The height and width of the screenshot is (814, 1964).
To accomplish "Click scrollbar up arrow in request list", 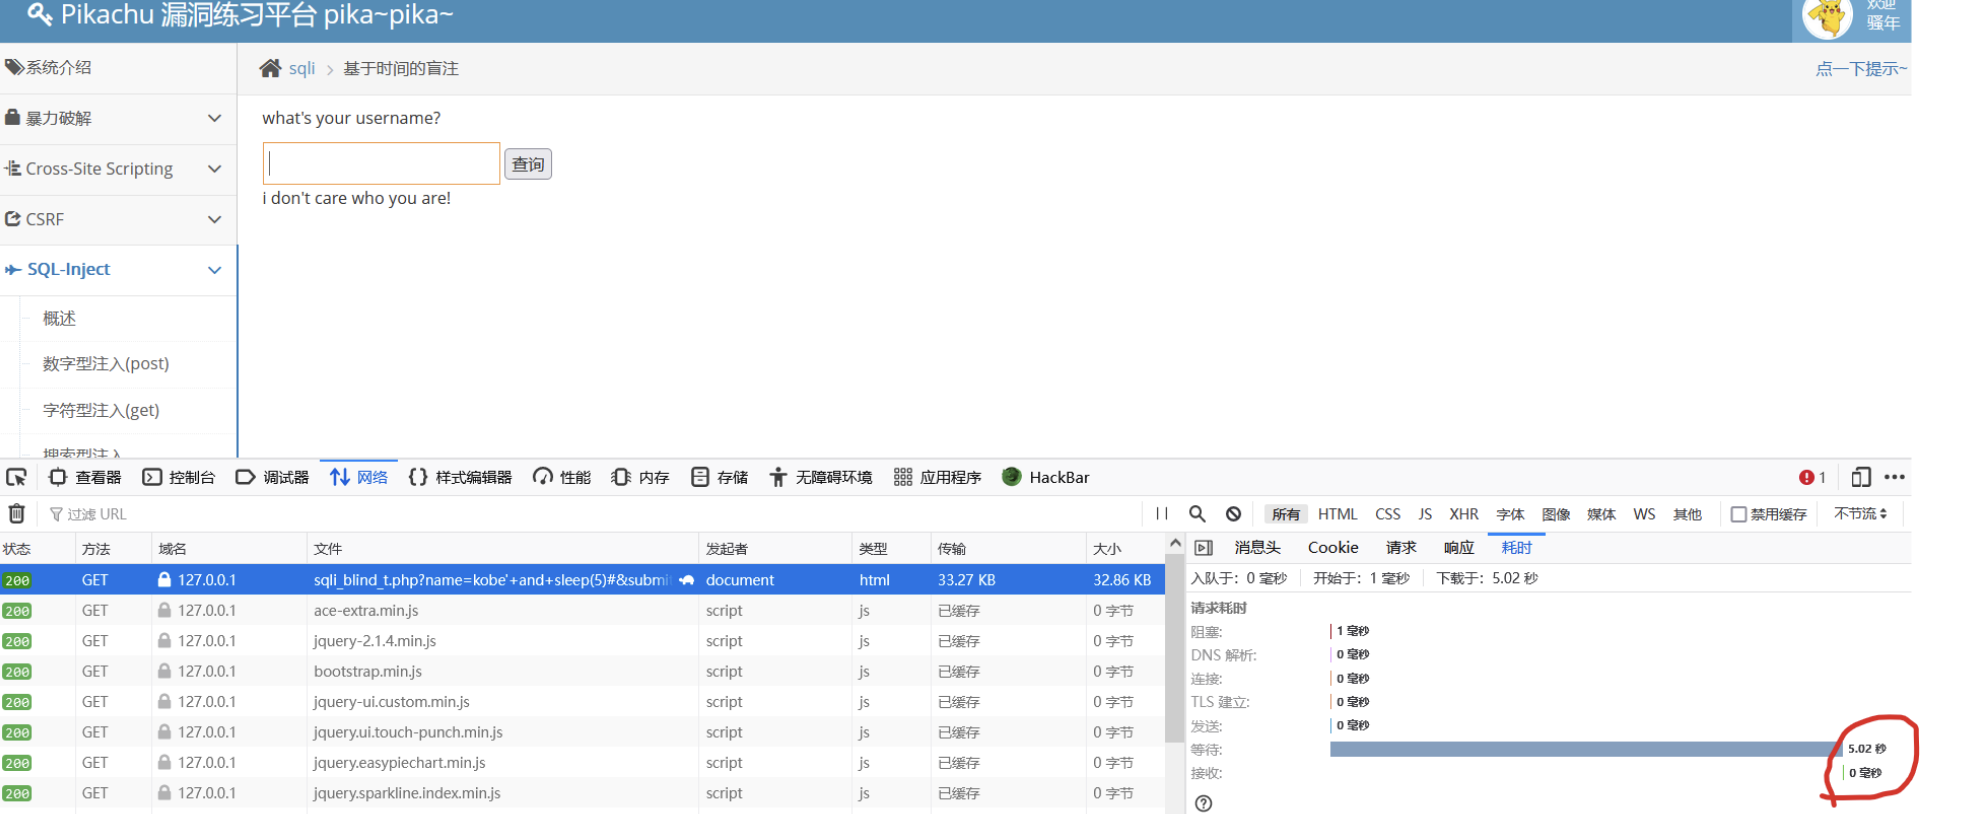I will 1176,544.
